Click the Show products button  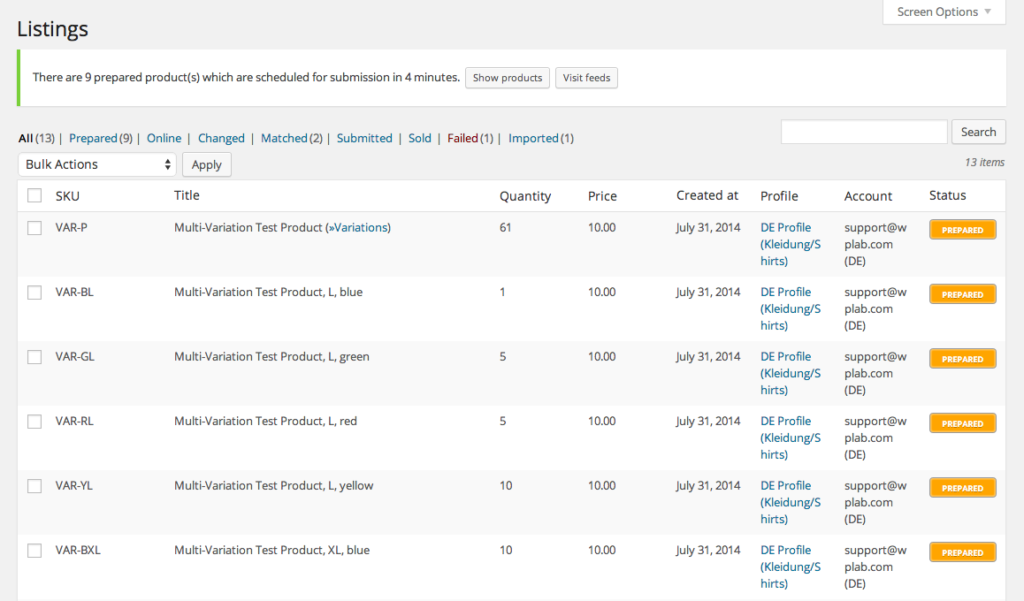507,77
